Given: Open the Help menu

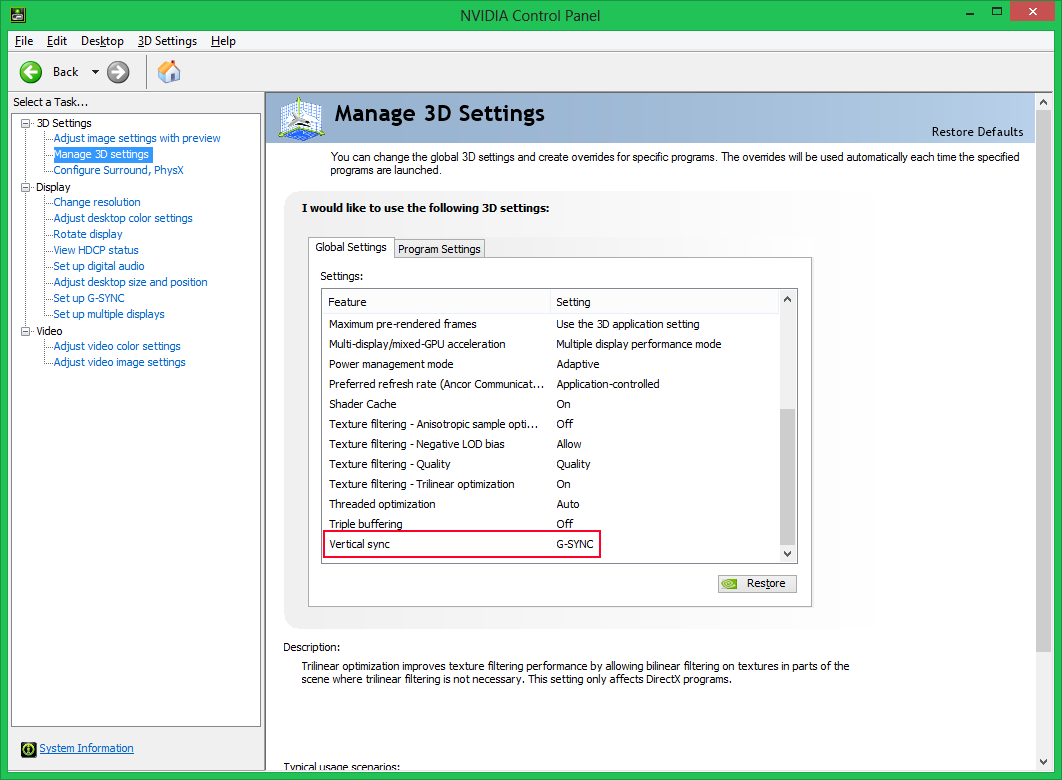Looking at the screenshot, I should pyautogui.click(x=223, y=41).
